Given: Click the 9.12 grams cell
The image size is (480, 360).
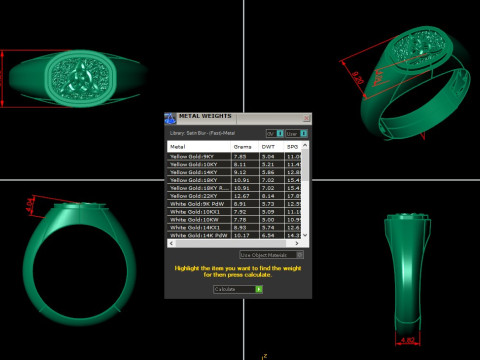Looking at the screenshot, I should point(245,172).
